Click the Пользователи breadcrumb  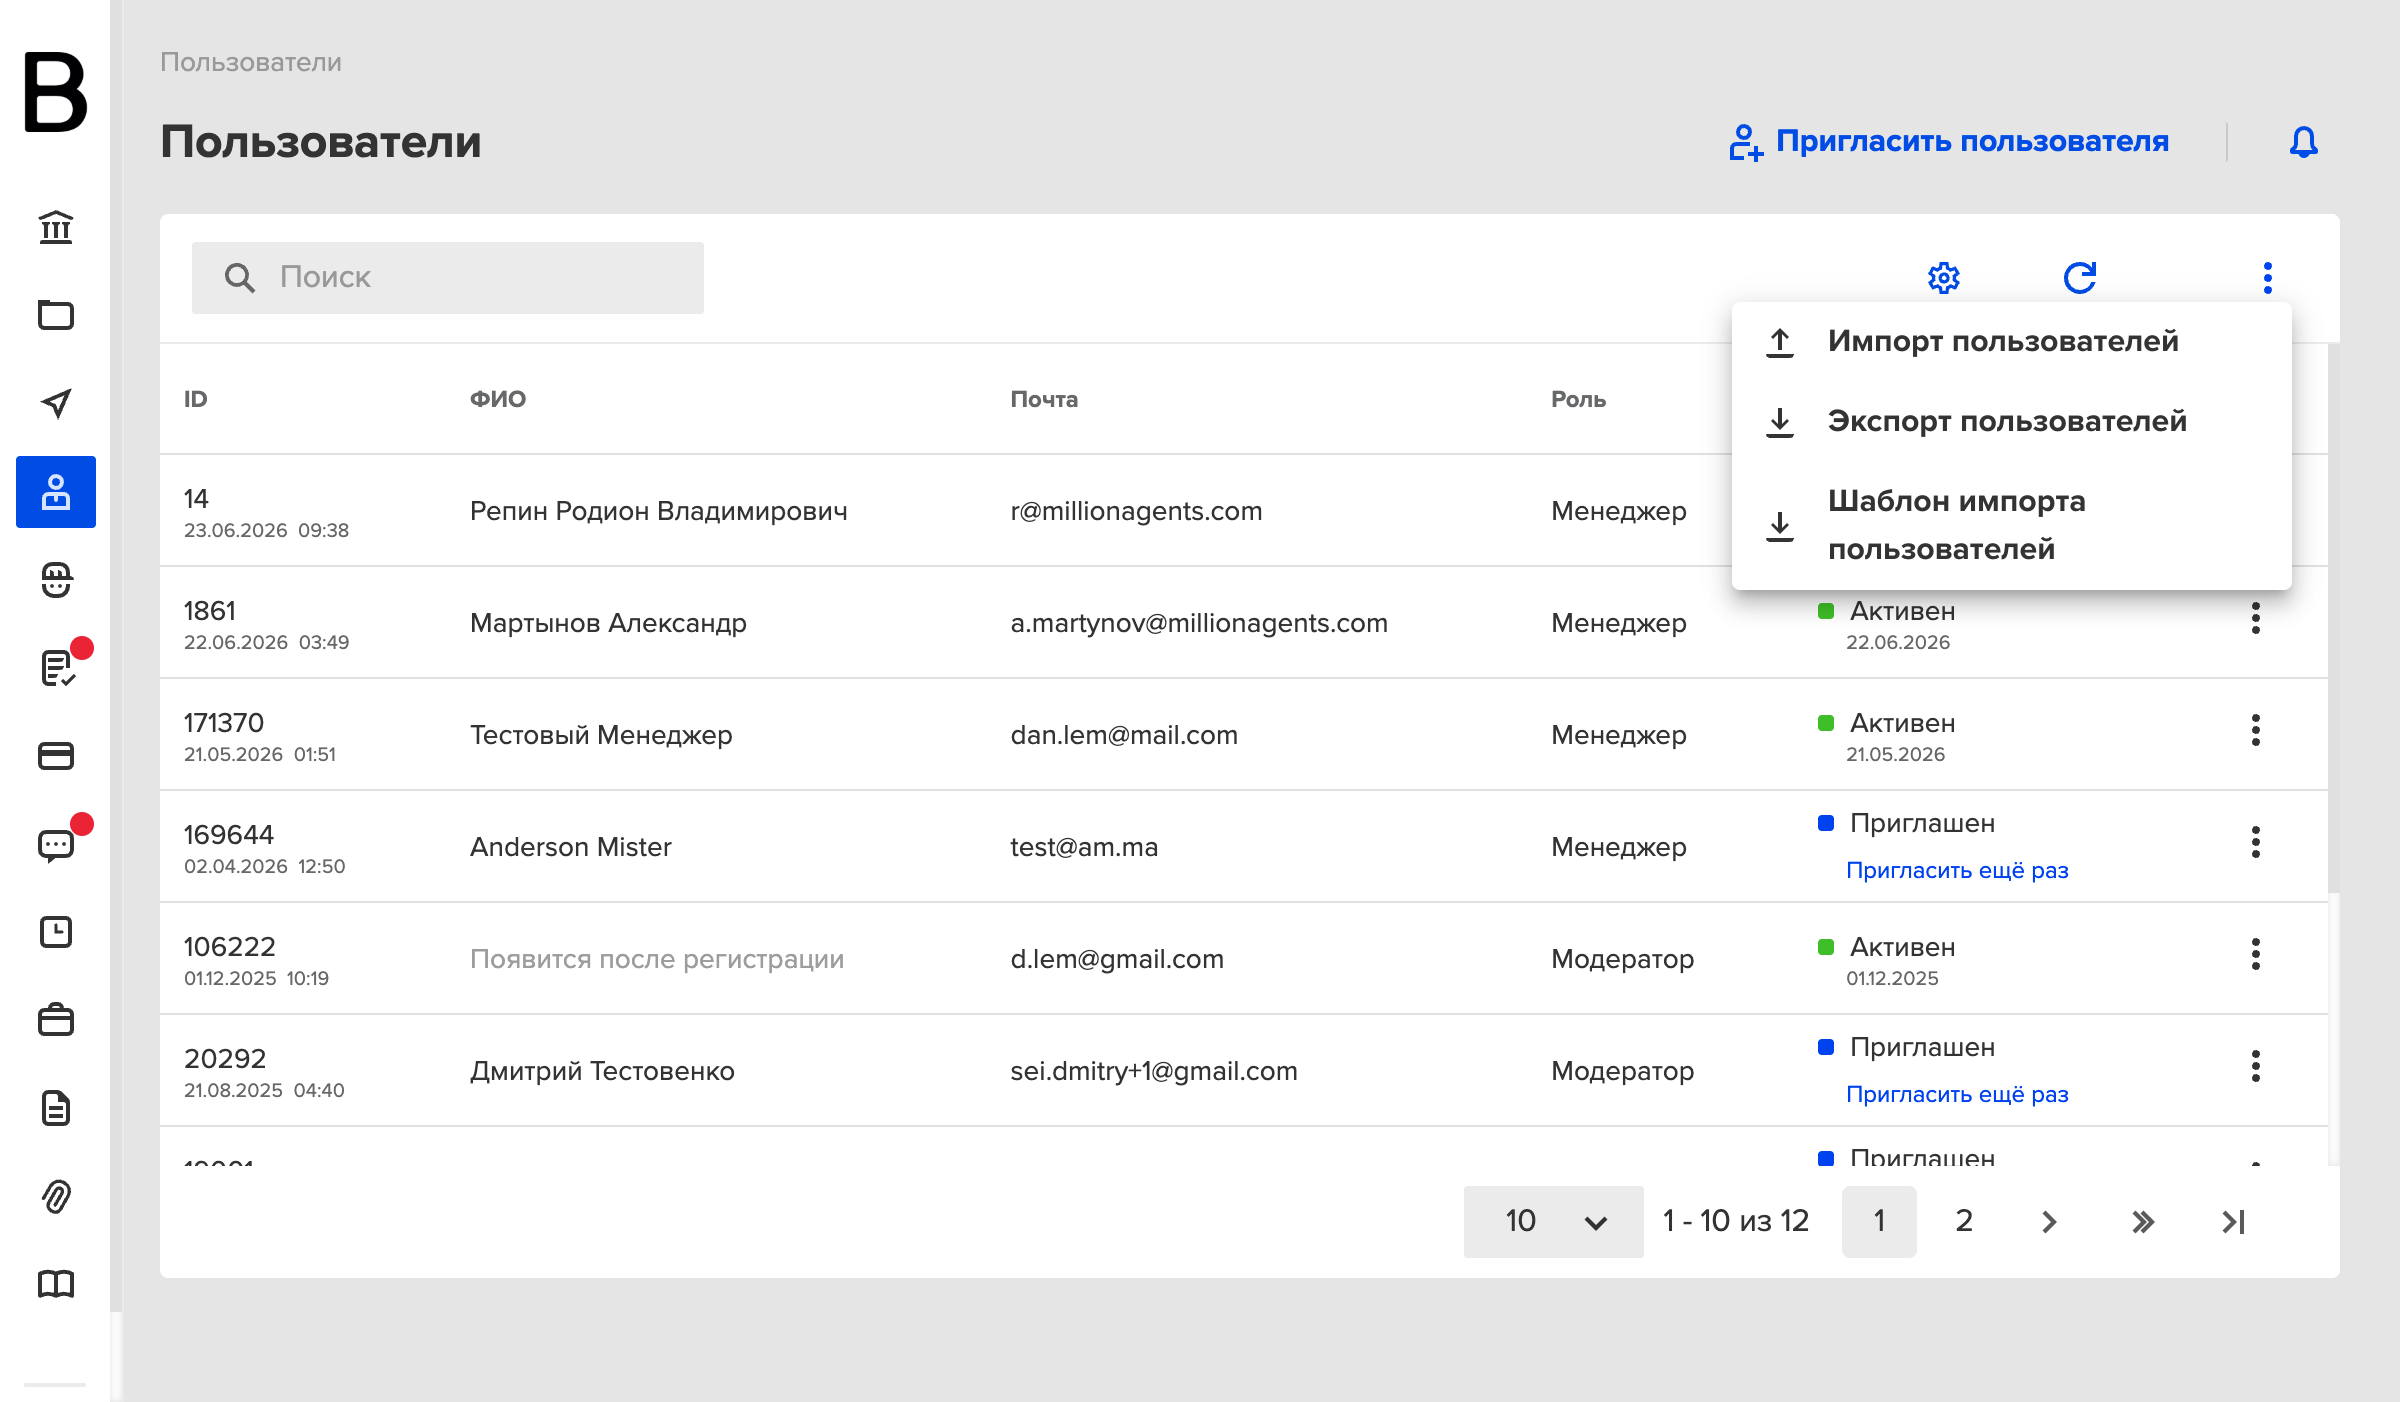pos(251,62)
